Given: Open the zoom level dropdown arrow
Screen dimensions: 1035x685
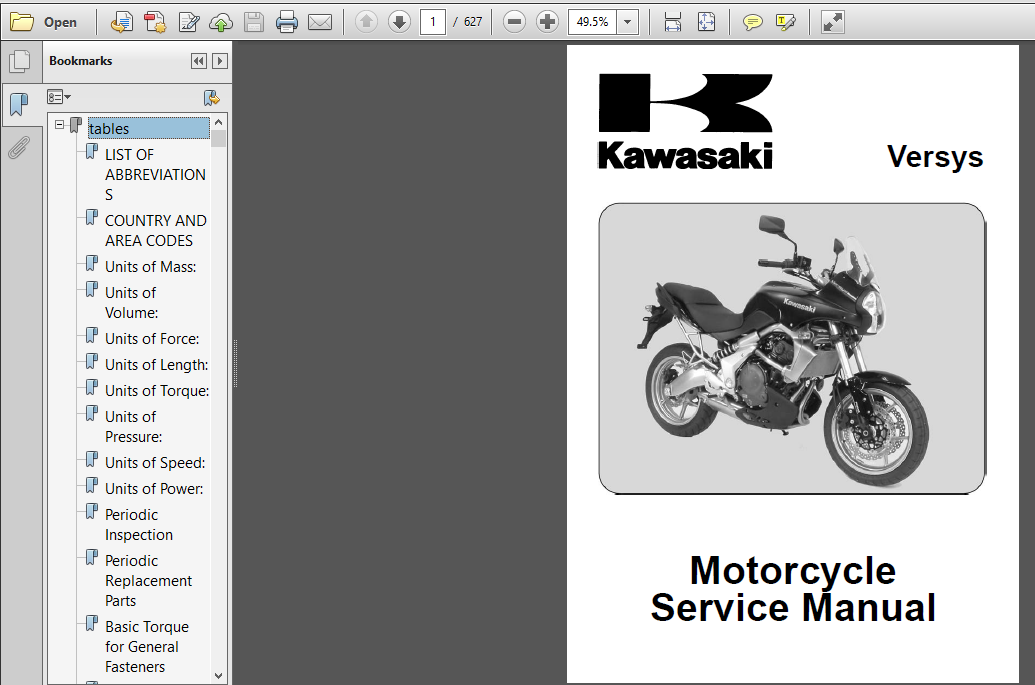Looking at the screenshot, I should [x=628, y=22].
